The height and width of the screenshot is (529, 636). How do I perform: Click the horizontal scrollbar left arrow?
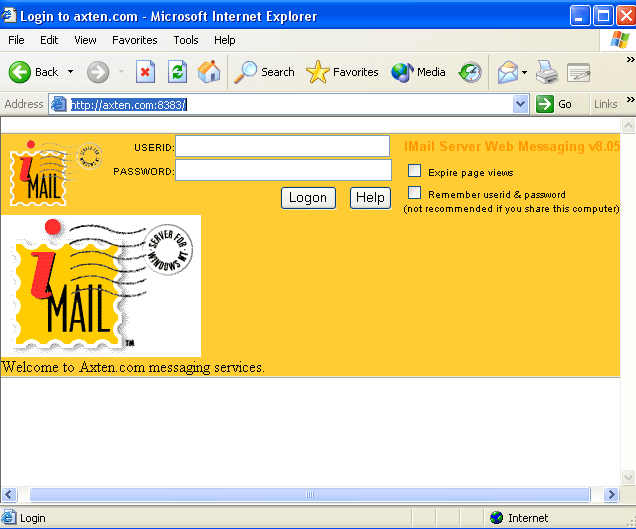point(9,495)
